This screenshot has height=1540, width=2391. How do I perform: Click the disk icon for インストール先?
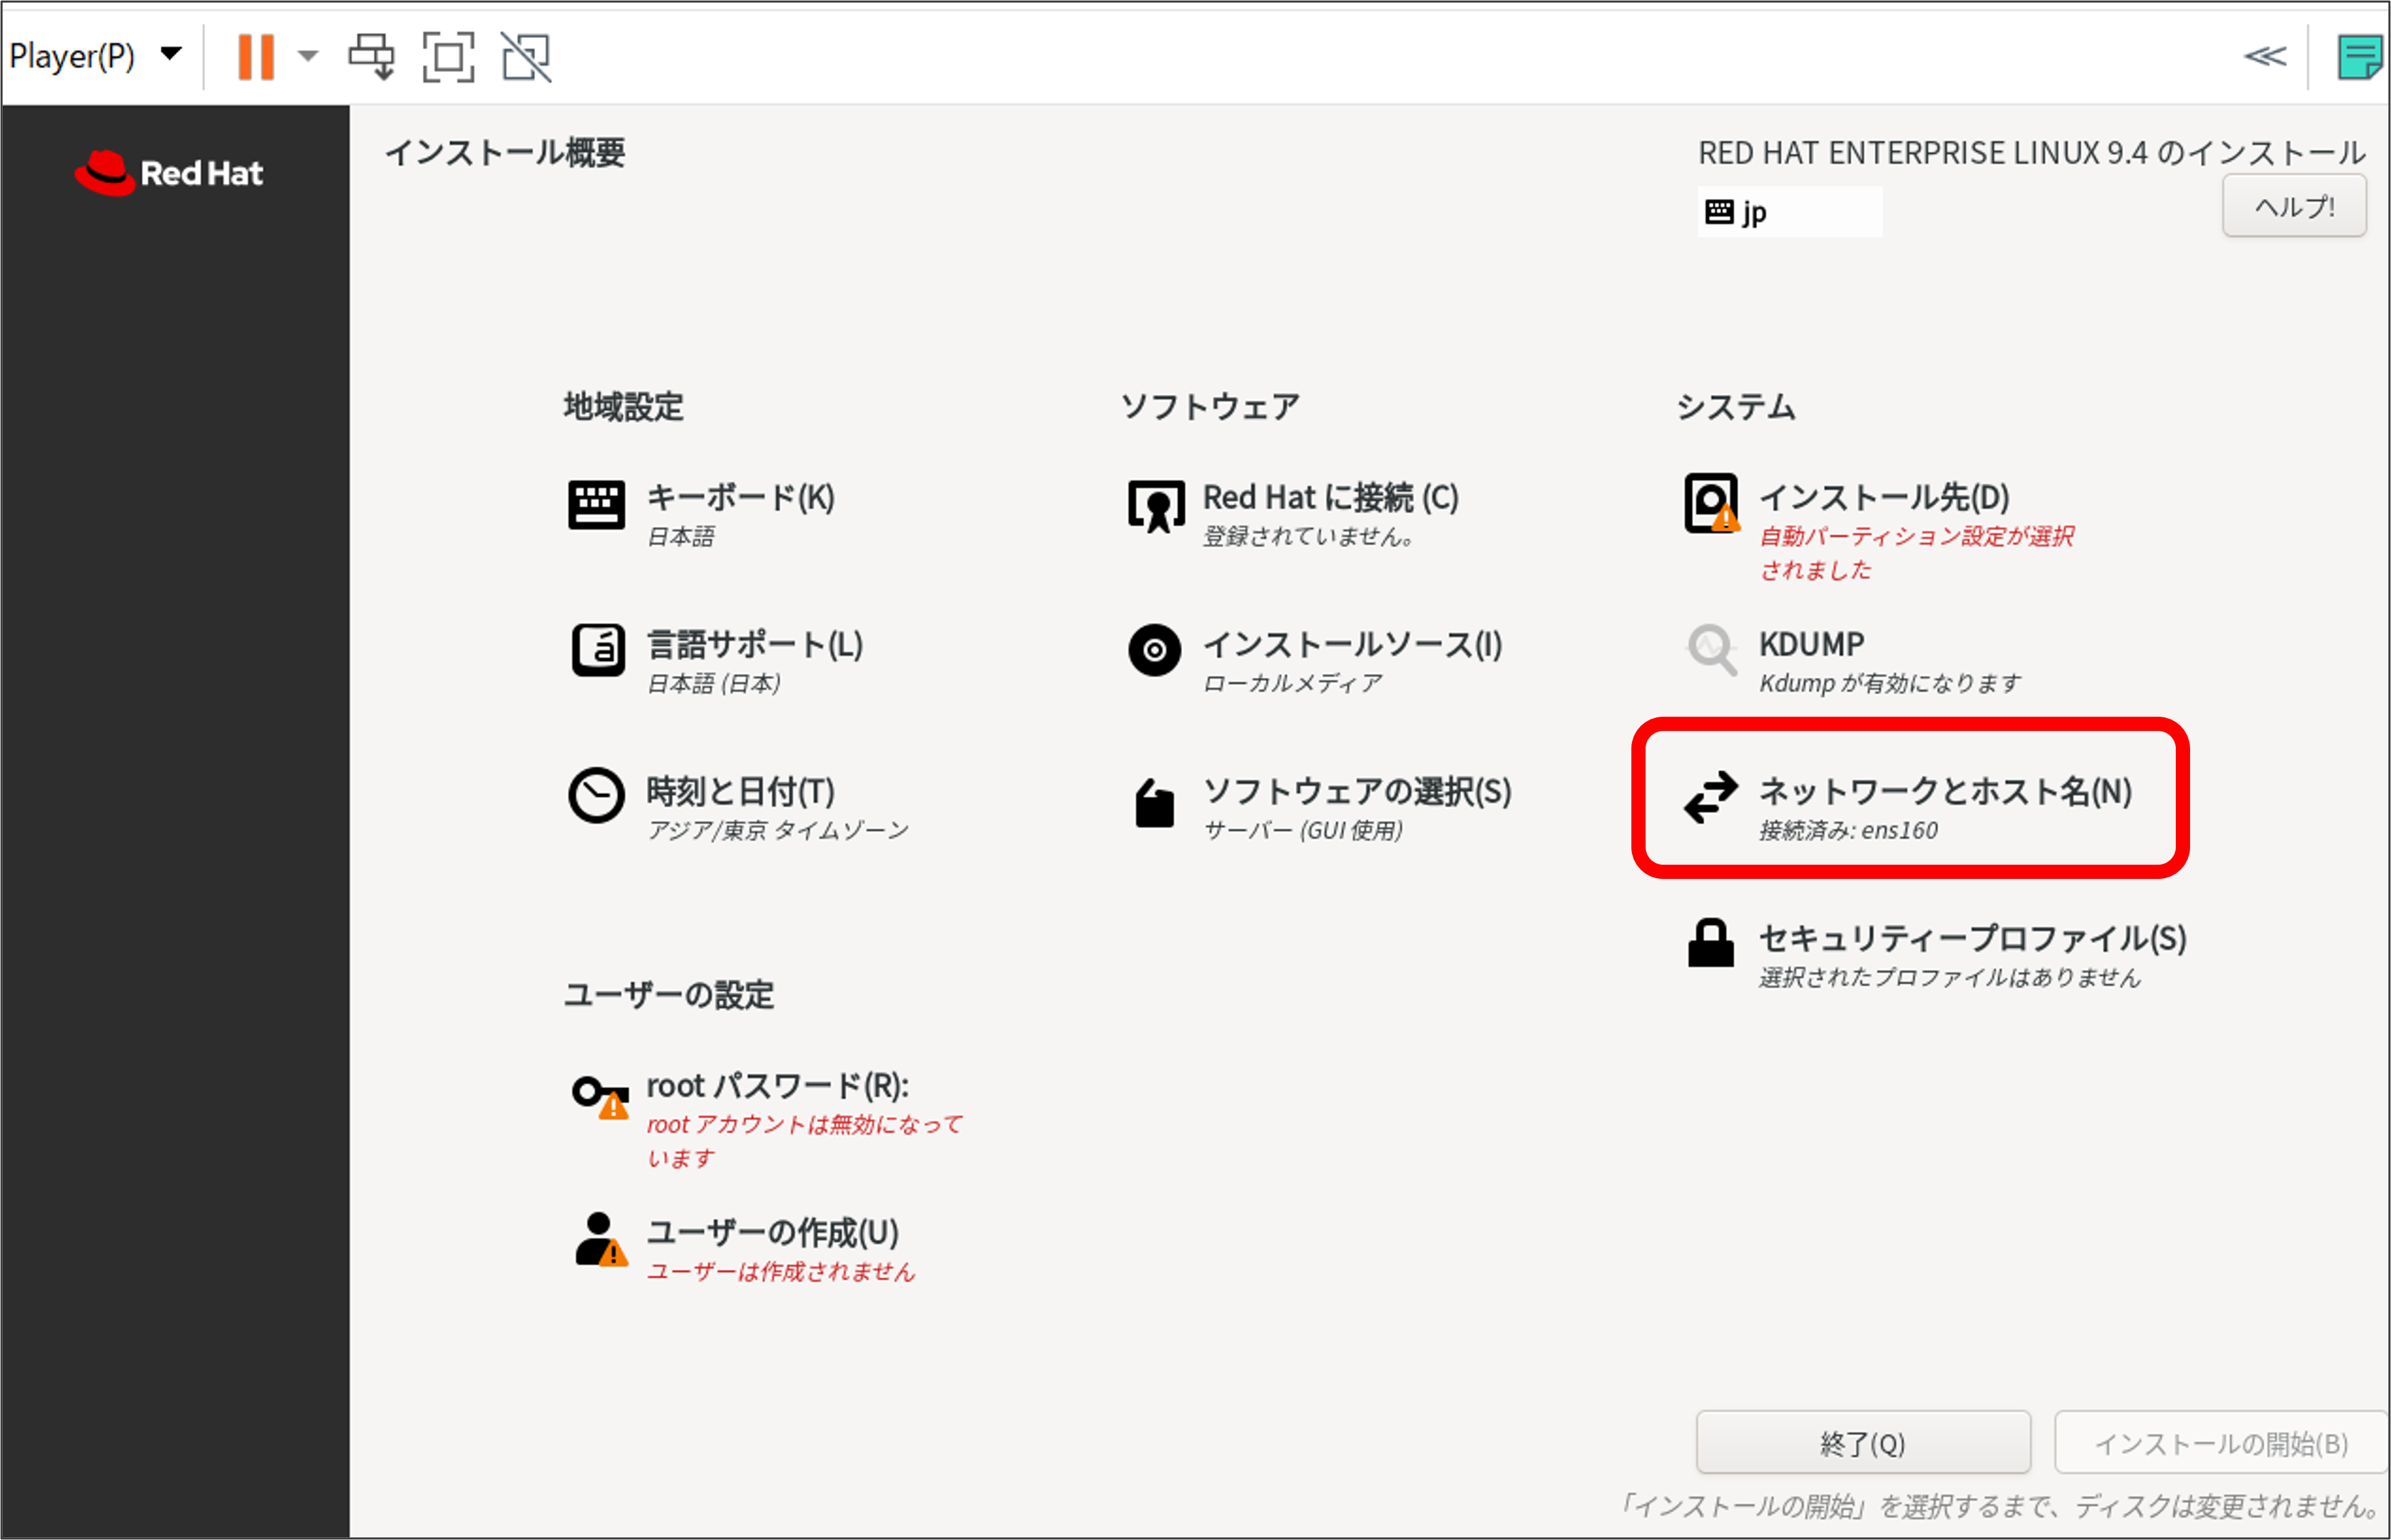(1710, 503)
